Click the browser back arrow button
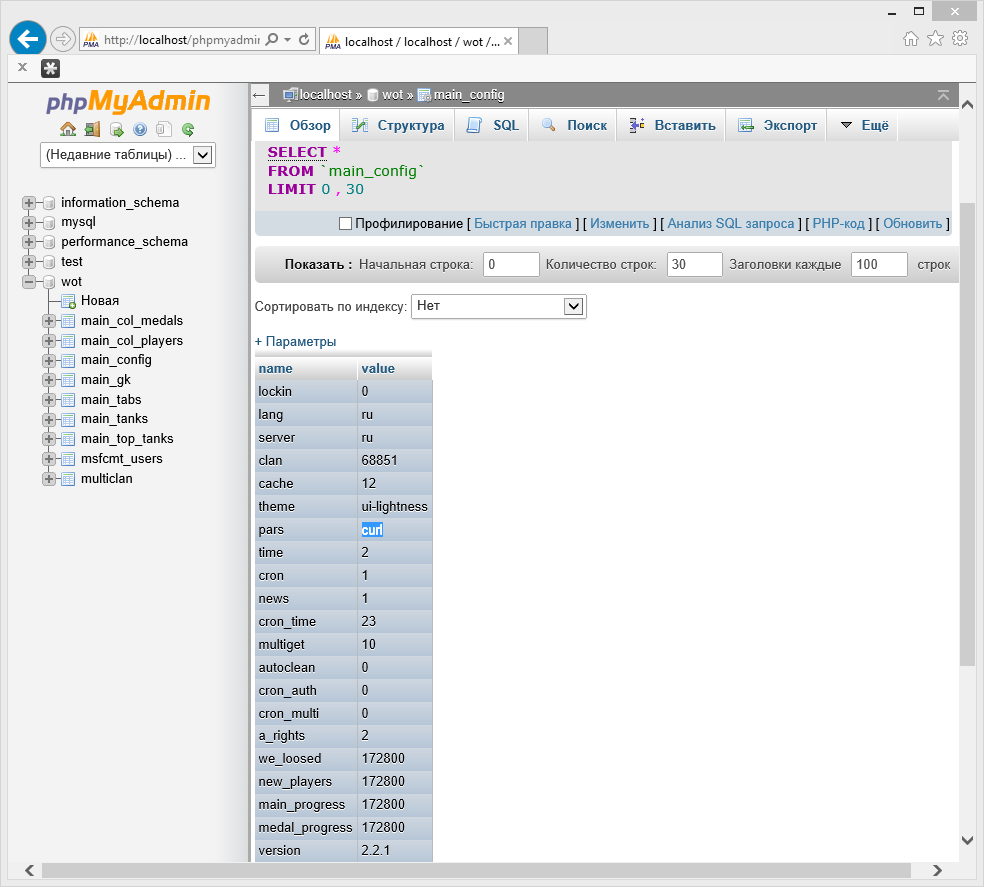The height and width of the screenshot is (887, 984). pos(28,39)
